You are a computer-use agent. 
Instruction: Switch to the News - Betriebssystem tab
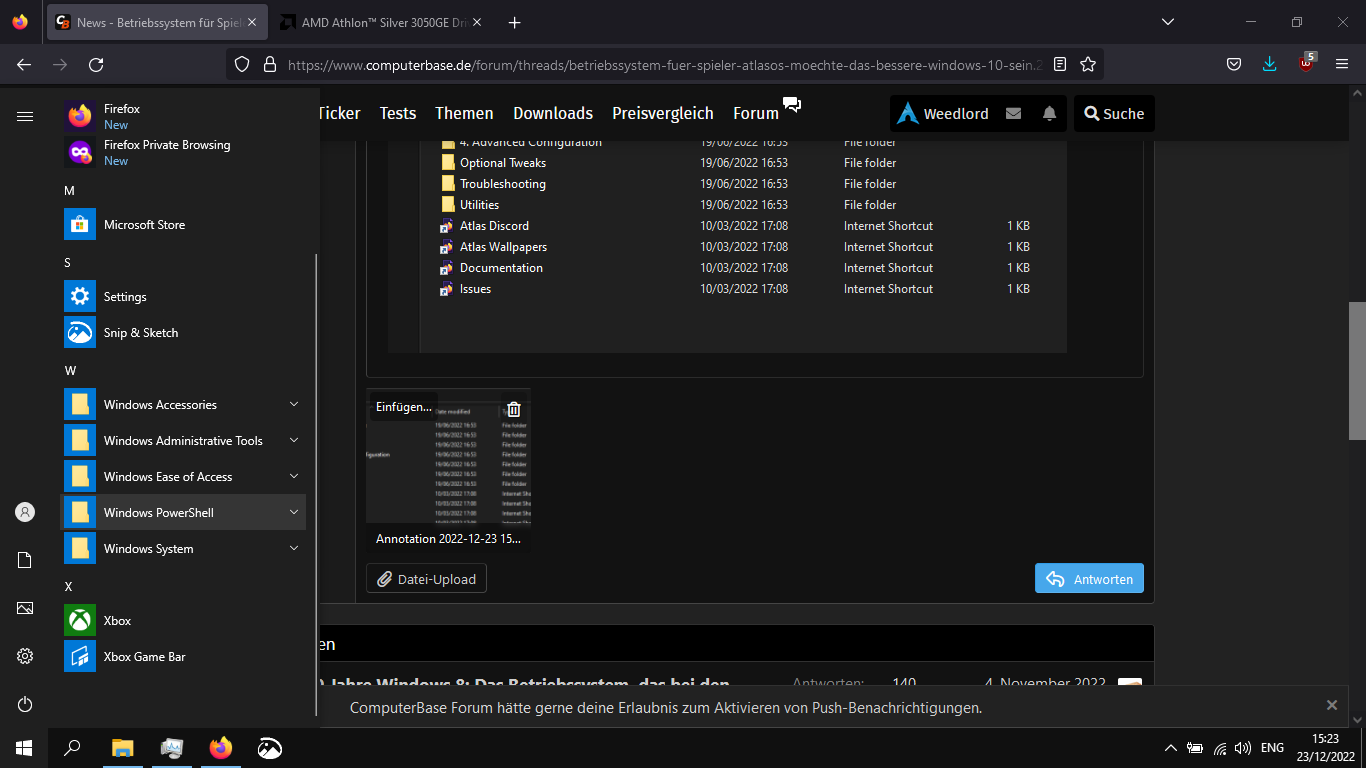158,22
